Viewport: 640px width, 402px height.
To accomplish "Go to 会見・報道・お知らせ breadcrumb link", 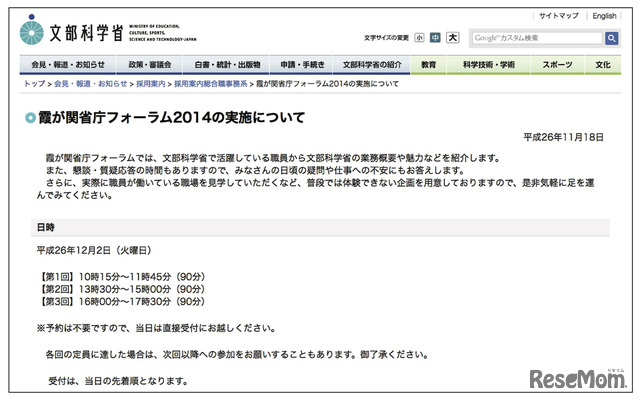I will pyautogui.click(x=91, y=84).
